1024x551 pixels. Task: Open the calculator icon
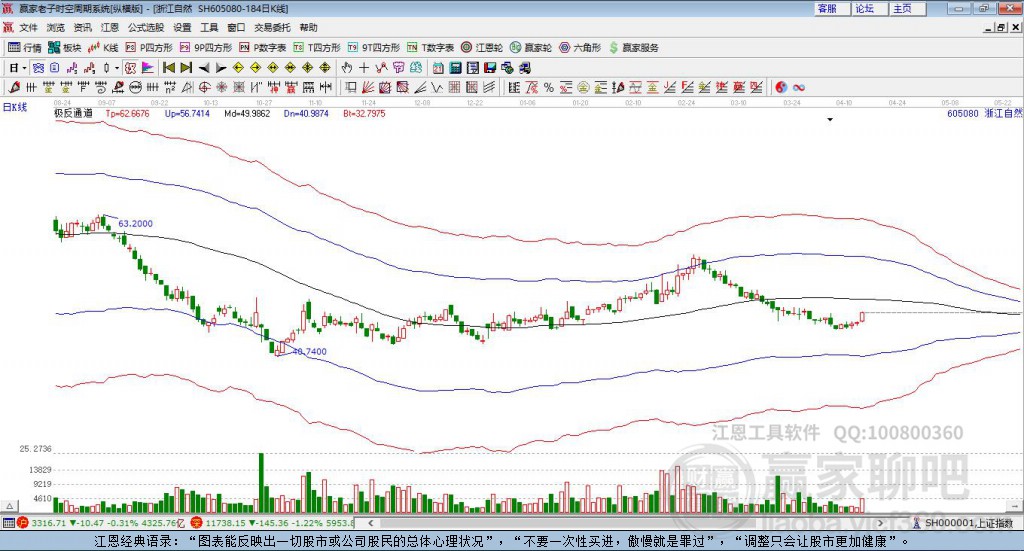click(455, 68)
